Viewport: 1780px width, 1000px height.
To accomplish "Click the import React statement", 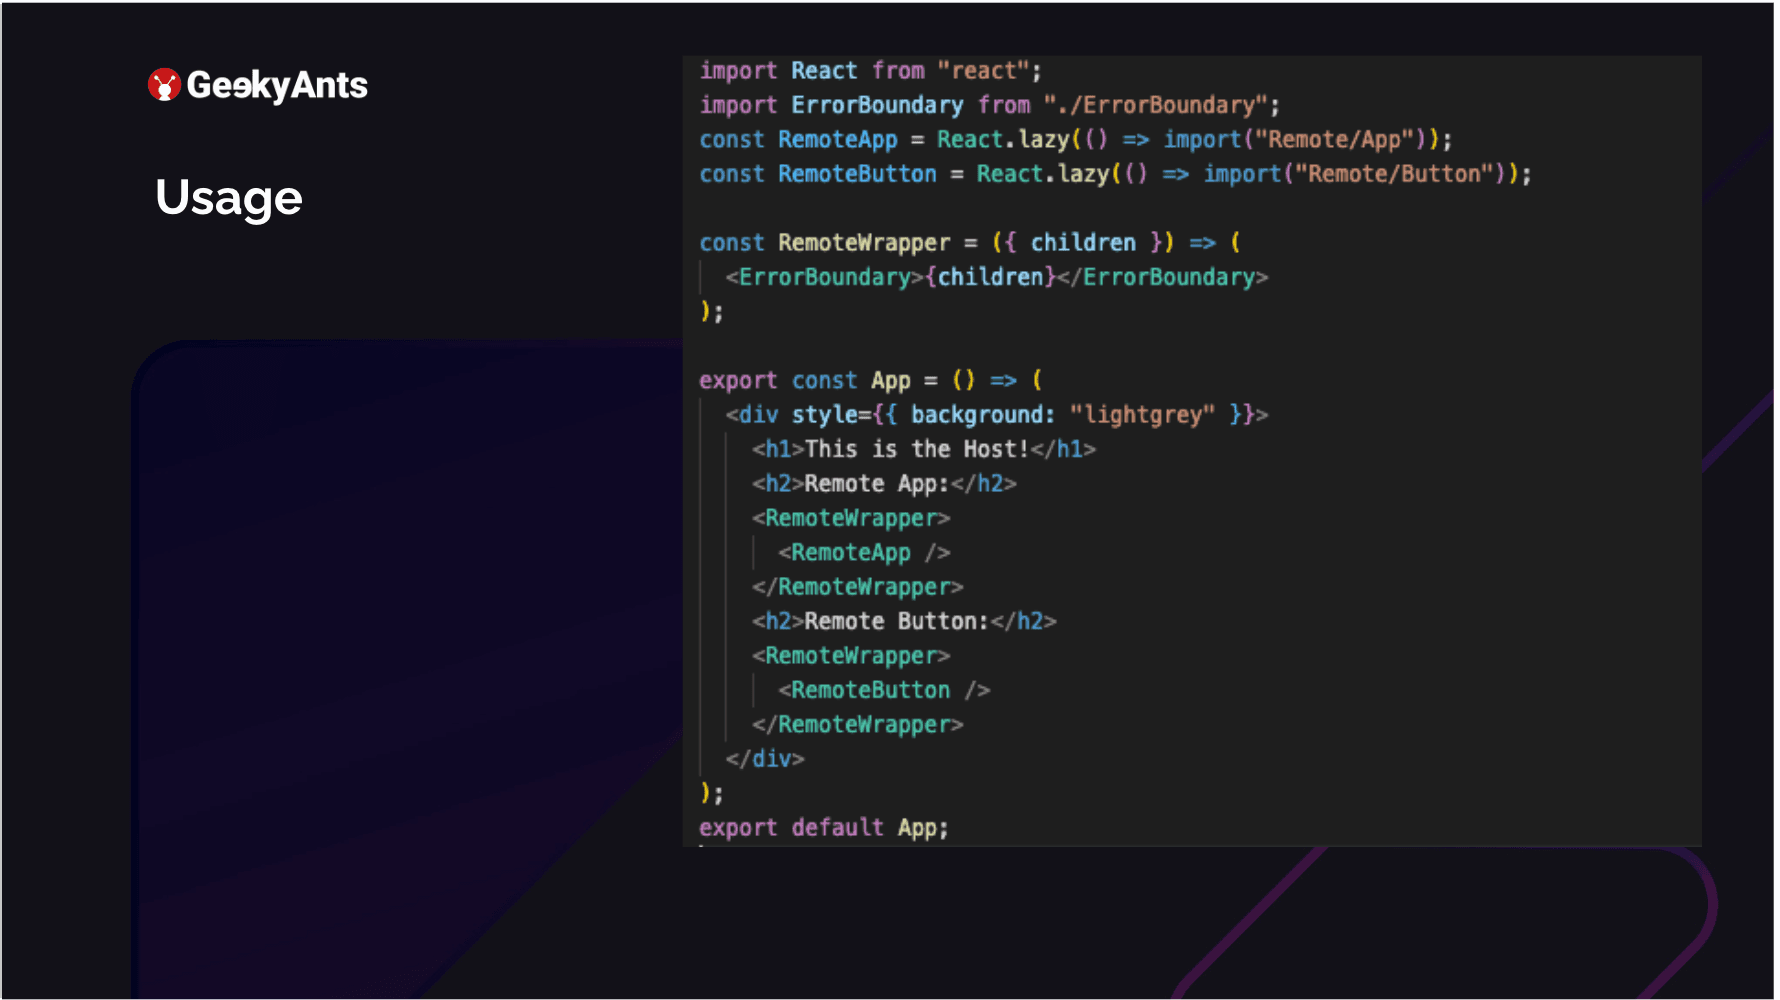I will (870, 69).
